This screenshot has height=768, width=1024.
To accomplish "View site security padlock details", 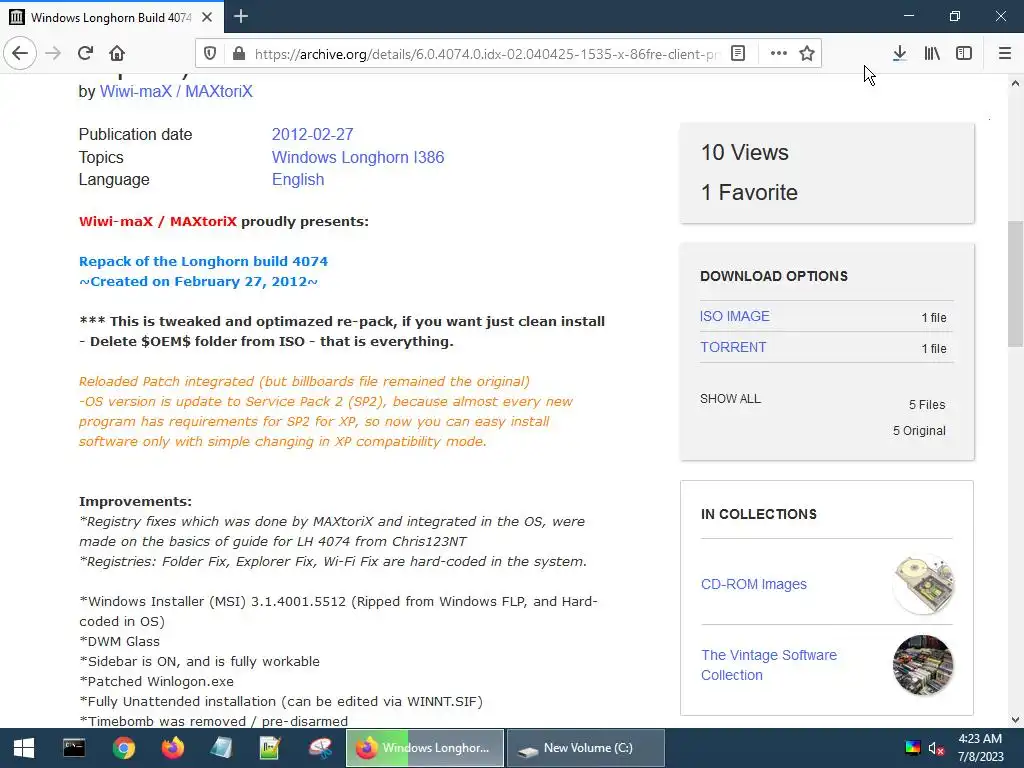I will (239, 54).
